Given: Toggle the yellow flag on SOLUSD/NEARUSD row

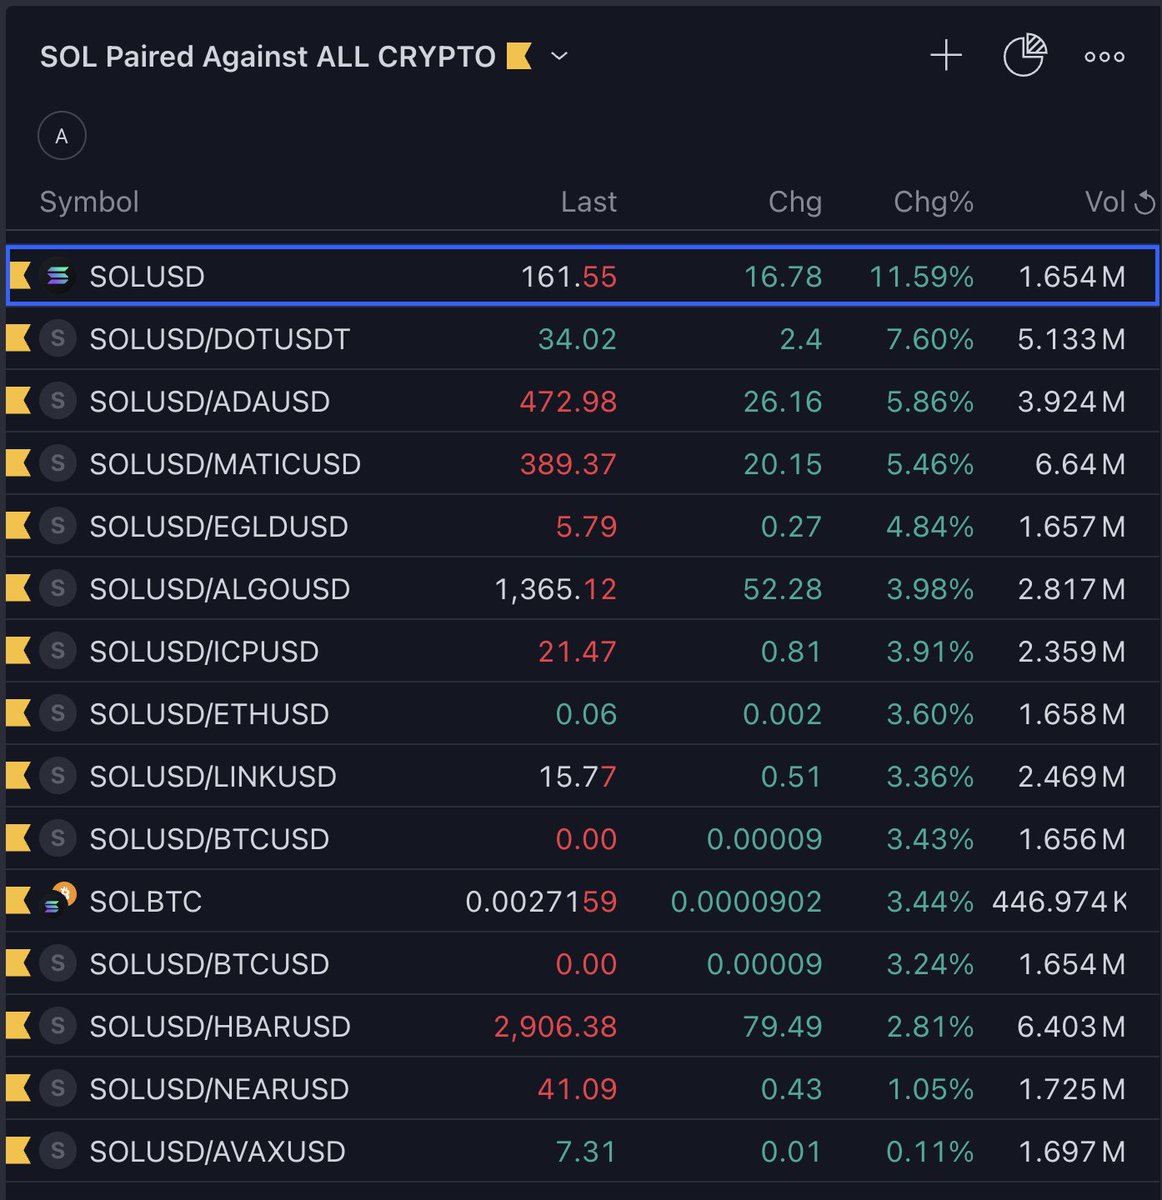Looking at the screenshot, I should point(18,1088).
